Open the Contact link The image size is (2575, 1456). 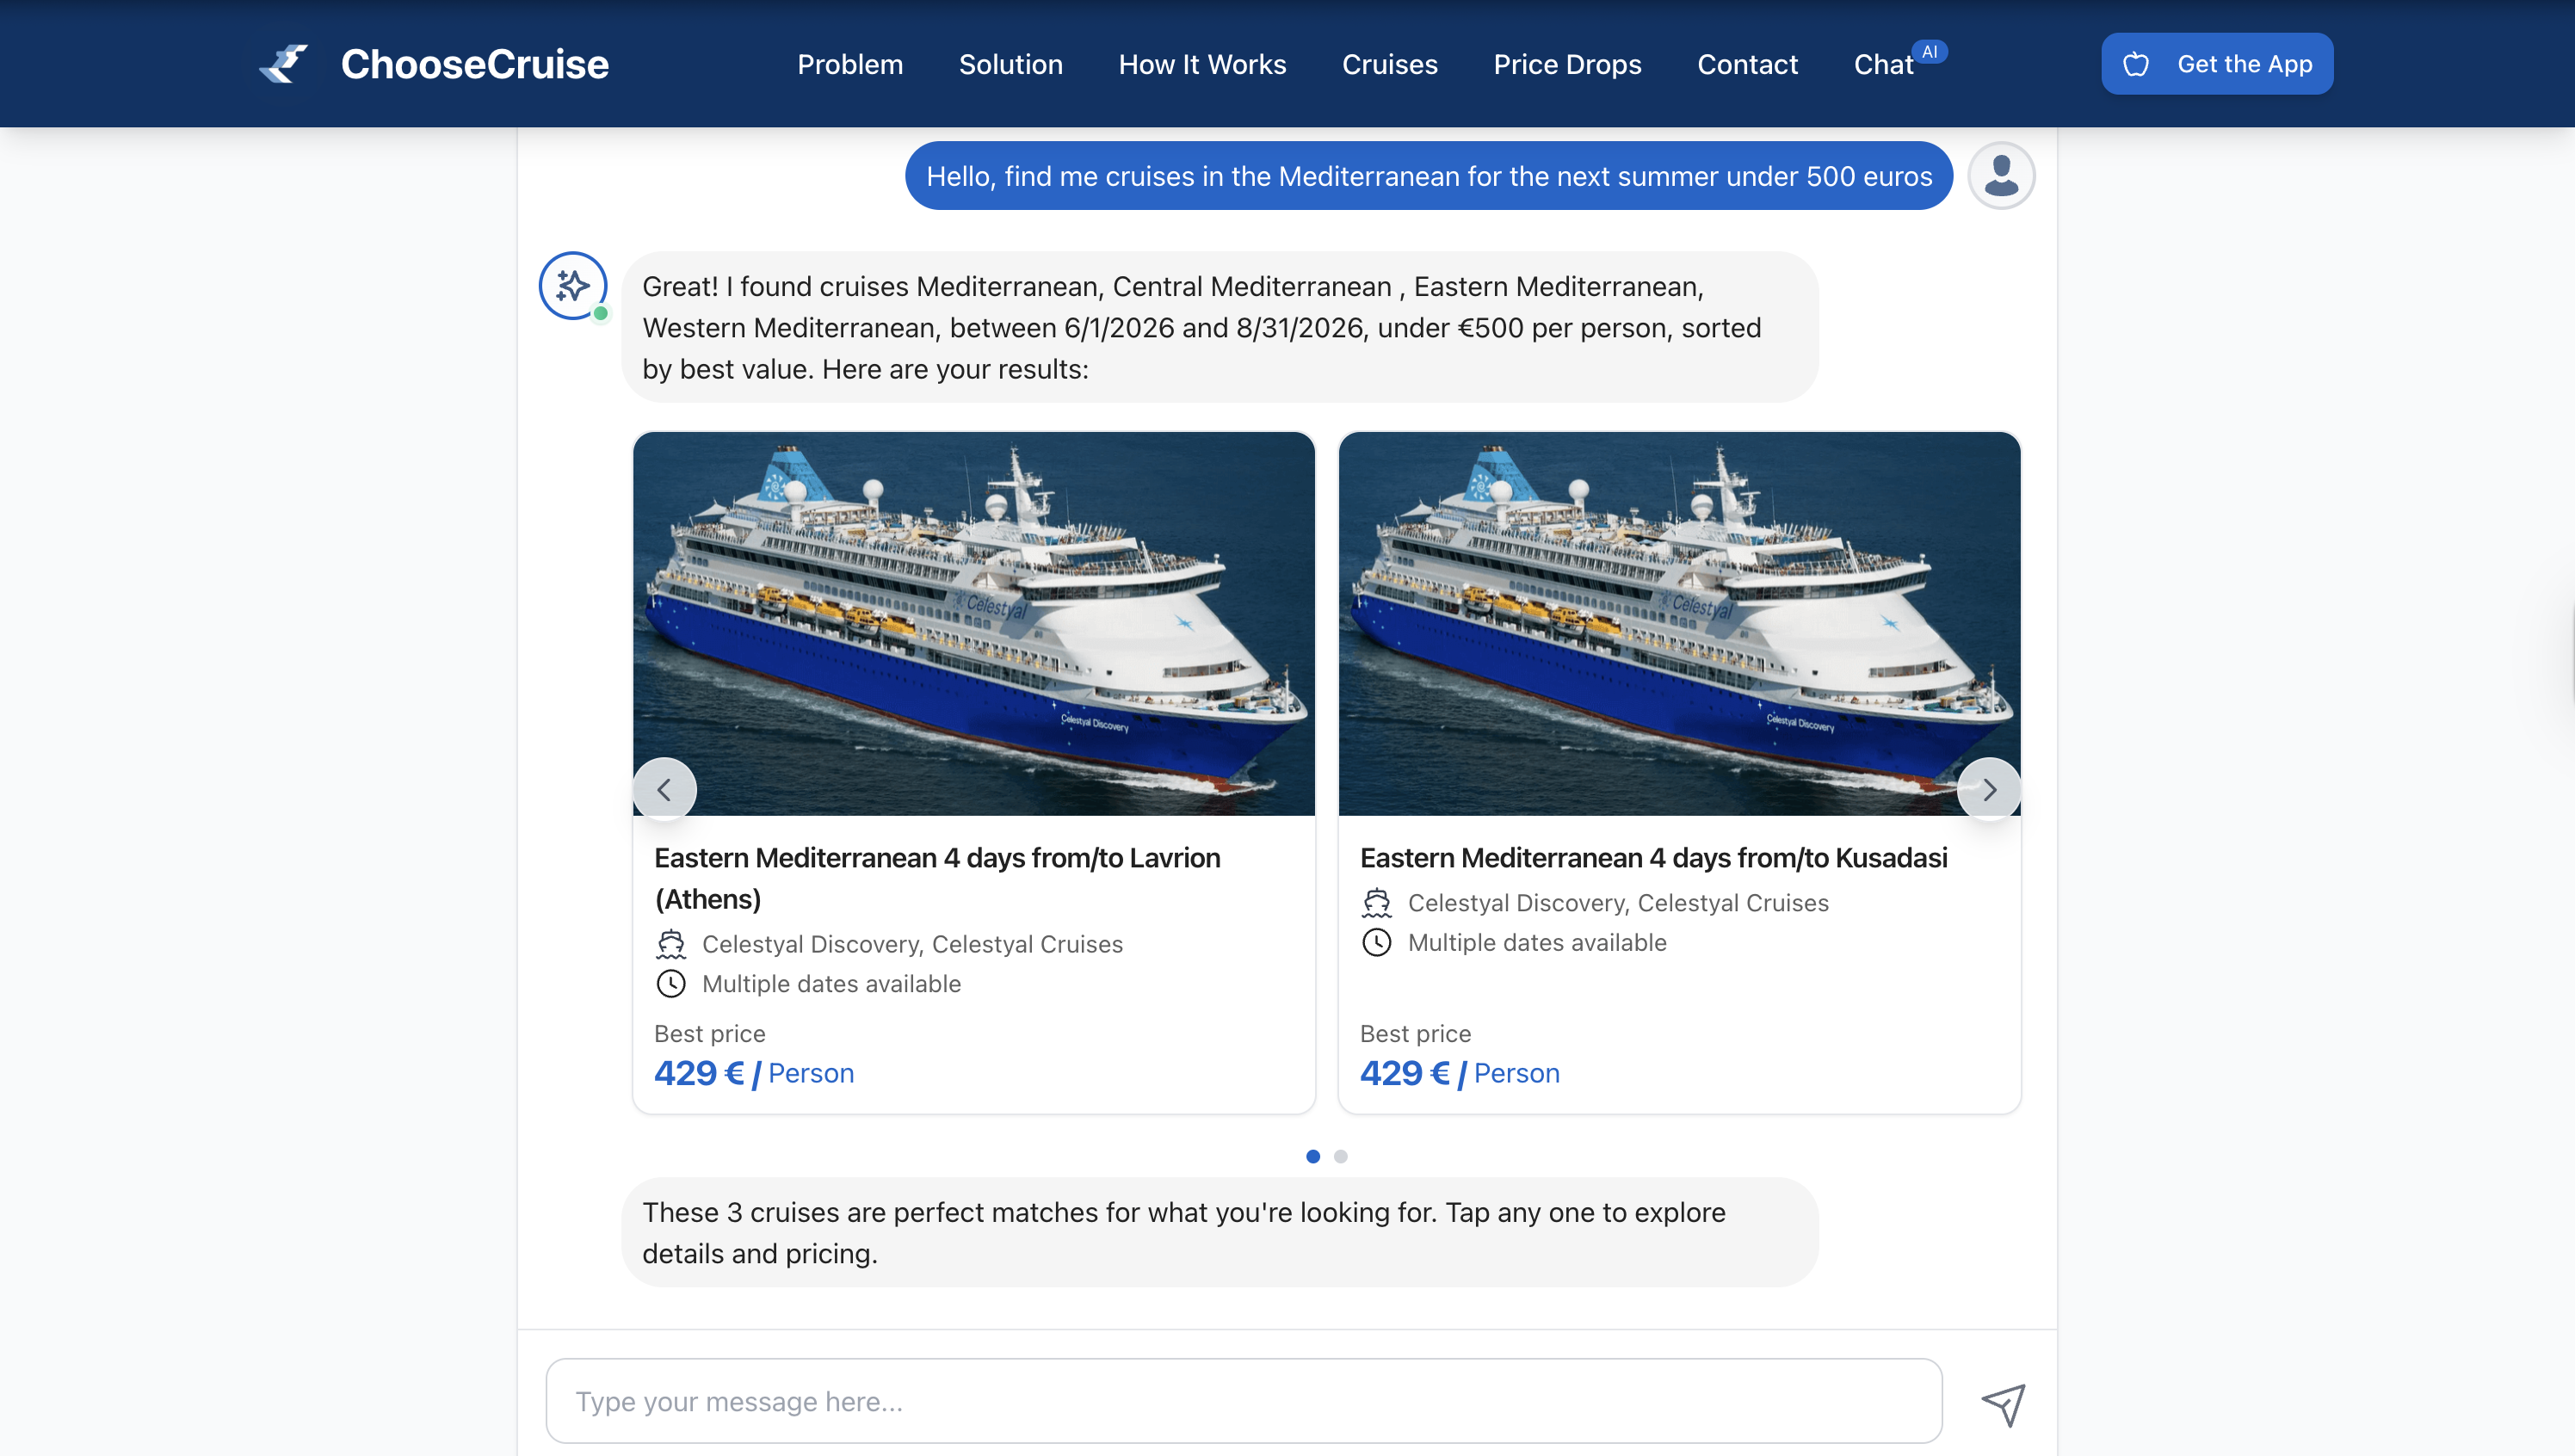tap(1747, 65)
